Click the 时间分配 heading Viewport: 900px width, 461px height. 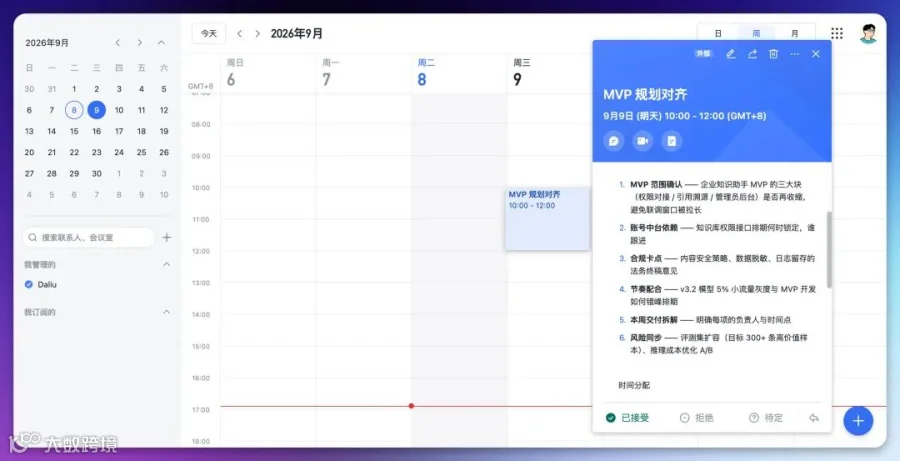(634, 385)
